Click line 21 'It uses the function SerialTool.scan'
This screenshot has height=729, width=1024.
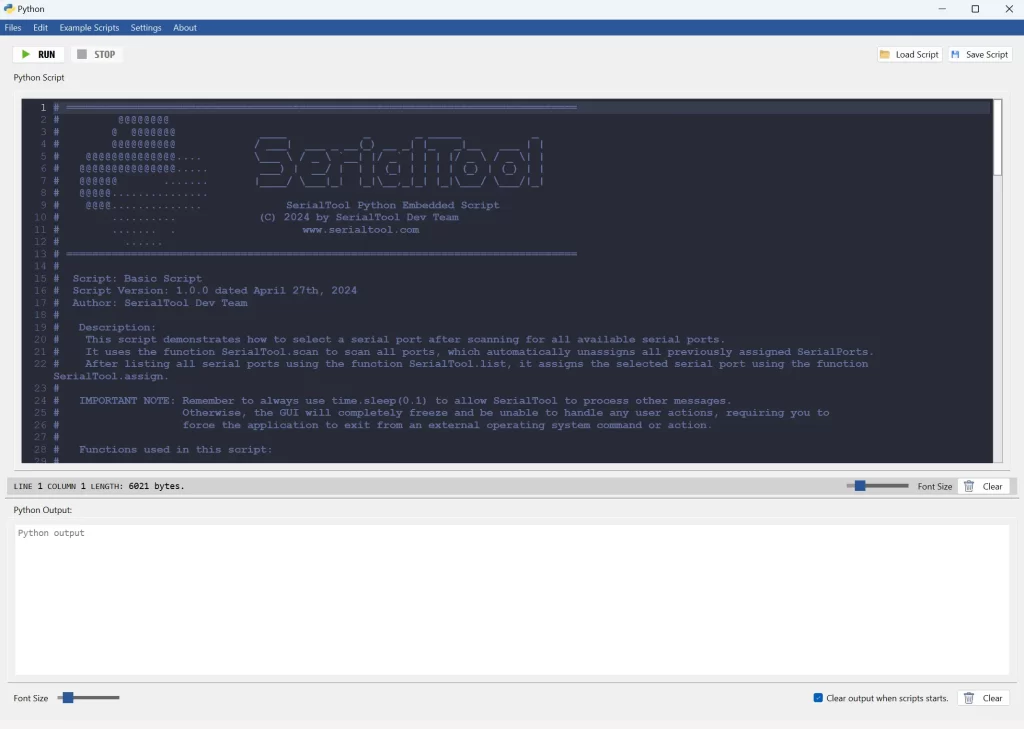click(479, 351)
